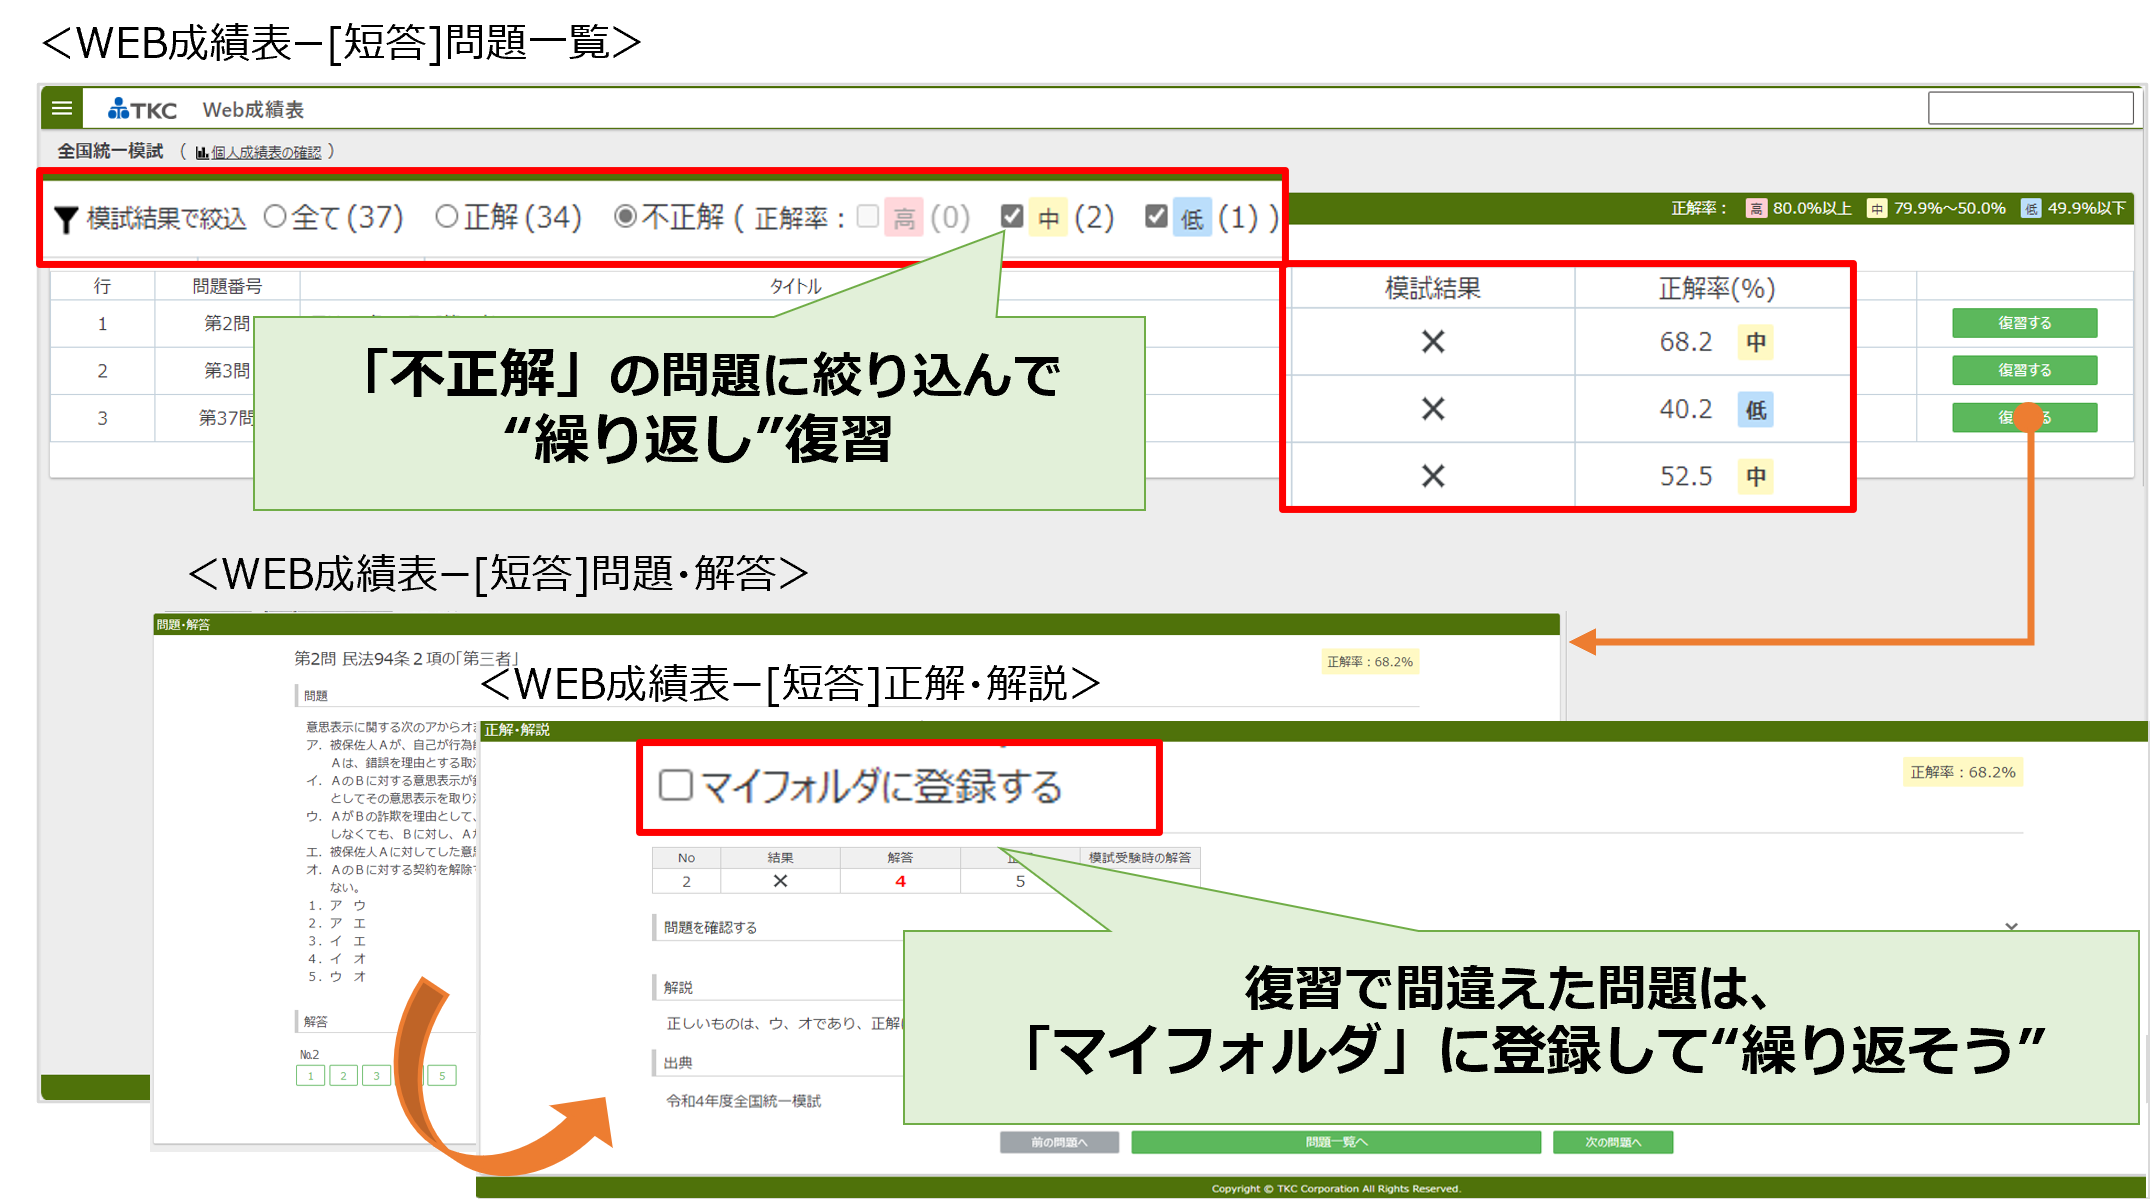Click the 前の問題へ button
The height and width of the screenshot is (1199, 2150).
point(1059,1142)
